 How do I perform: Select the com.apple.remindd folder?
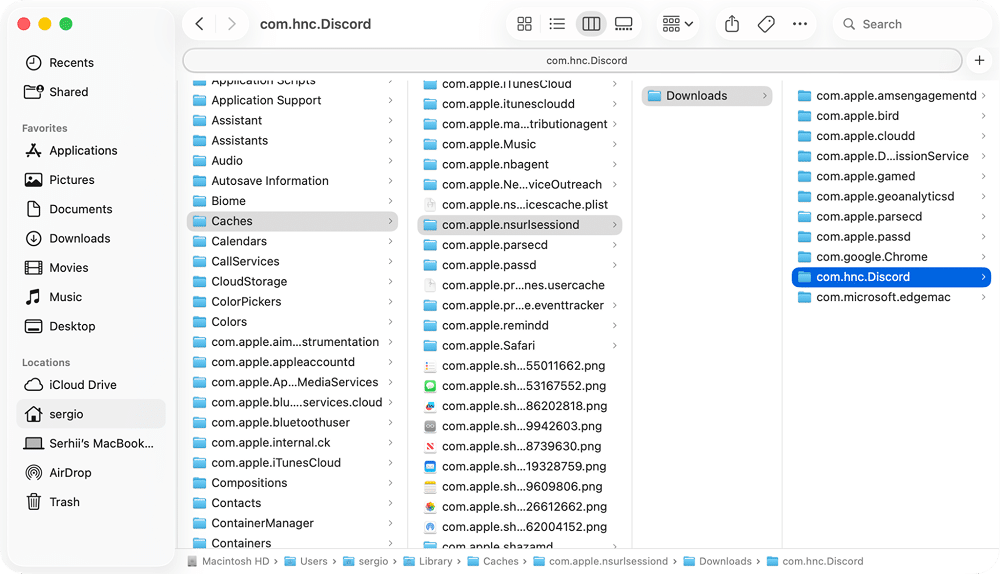(x=520, y=325)
